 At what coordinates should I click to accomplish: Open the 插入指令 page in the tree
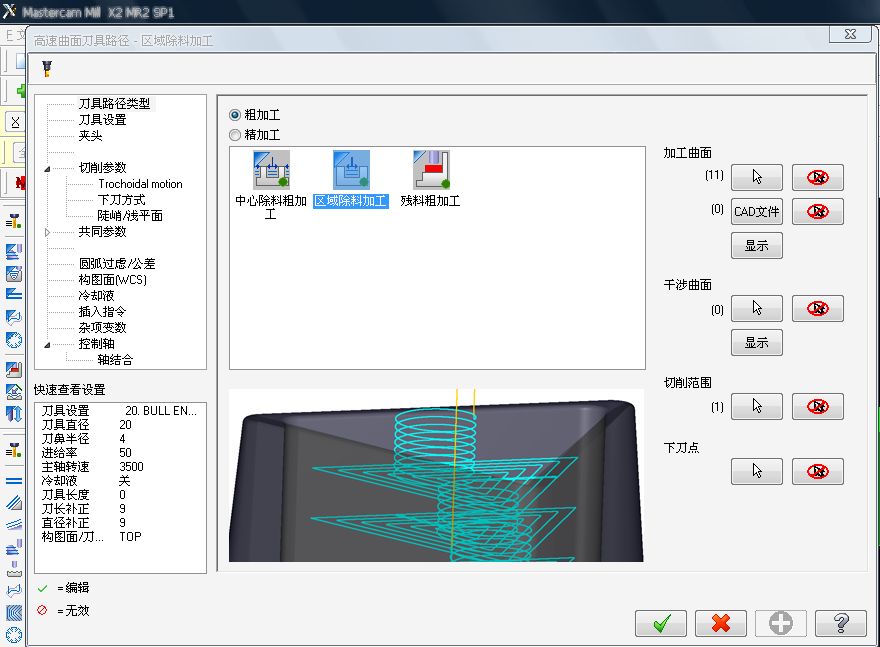[102, 311]
